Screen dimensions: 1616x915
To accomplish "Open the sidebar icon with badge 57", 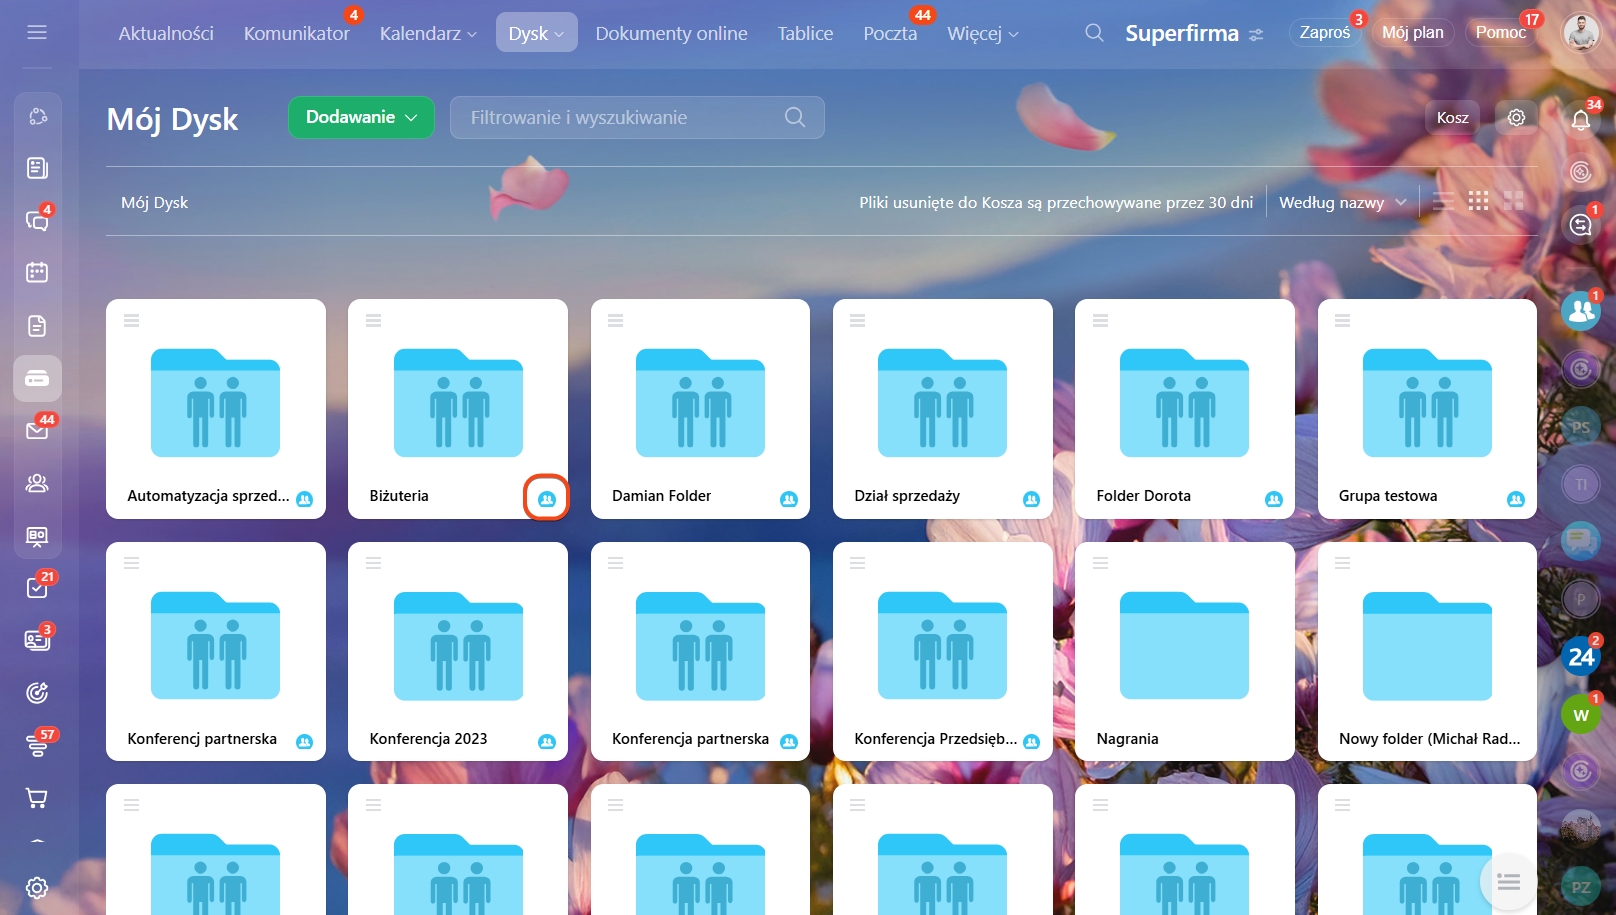I will (x=37, y=745).
